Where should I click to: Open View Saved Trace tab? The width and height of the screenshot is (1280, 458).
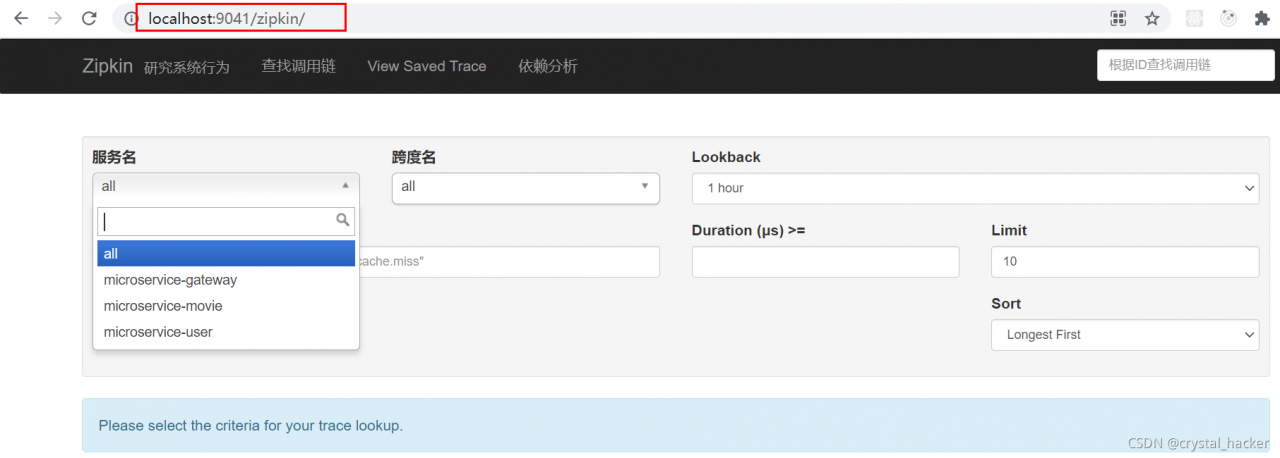[427, 66]
